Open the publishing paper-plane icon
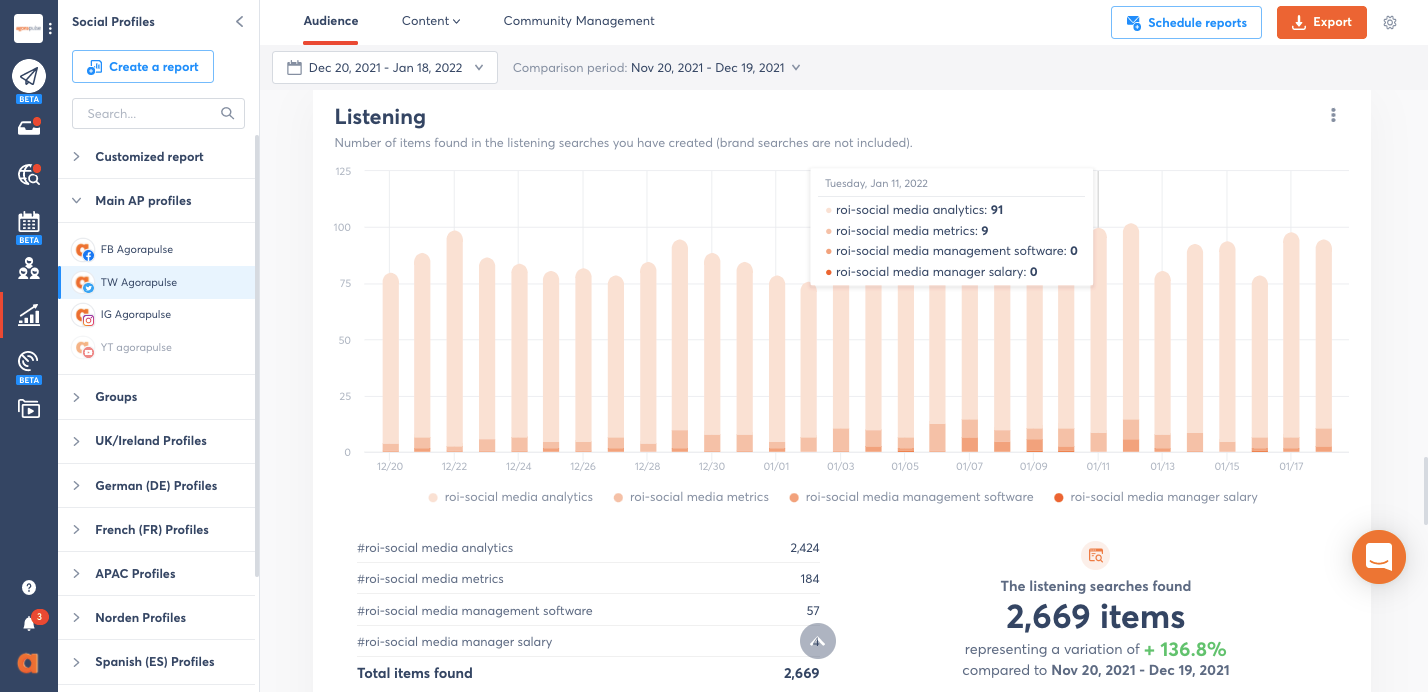This screenshot has height=692, width=1428. coord(29,76)
